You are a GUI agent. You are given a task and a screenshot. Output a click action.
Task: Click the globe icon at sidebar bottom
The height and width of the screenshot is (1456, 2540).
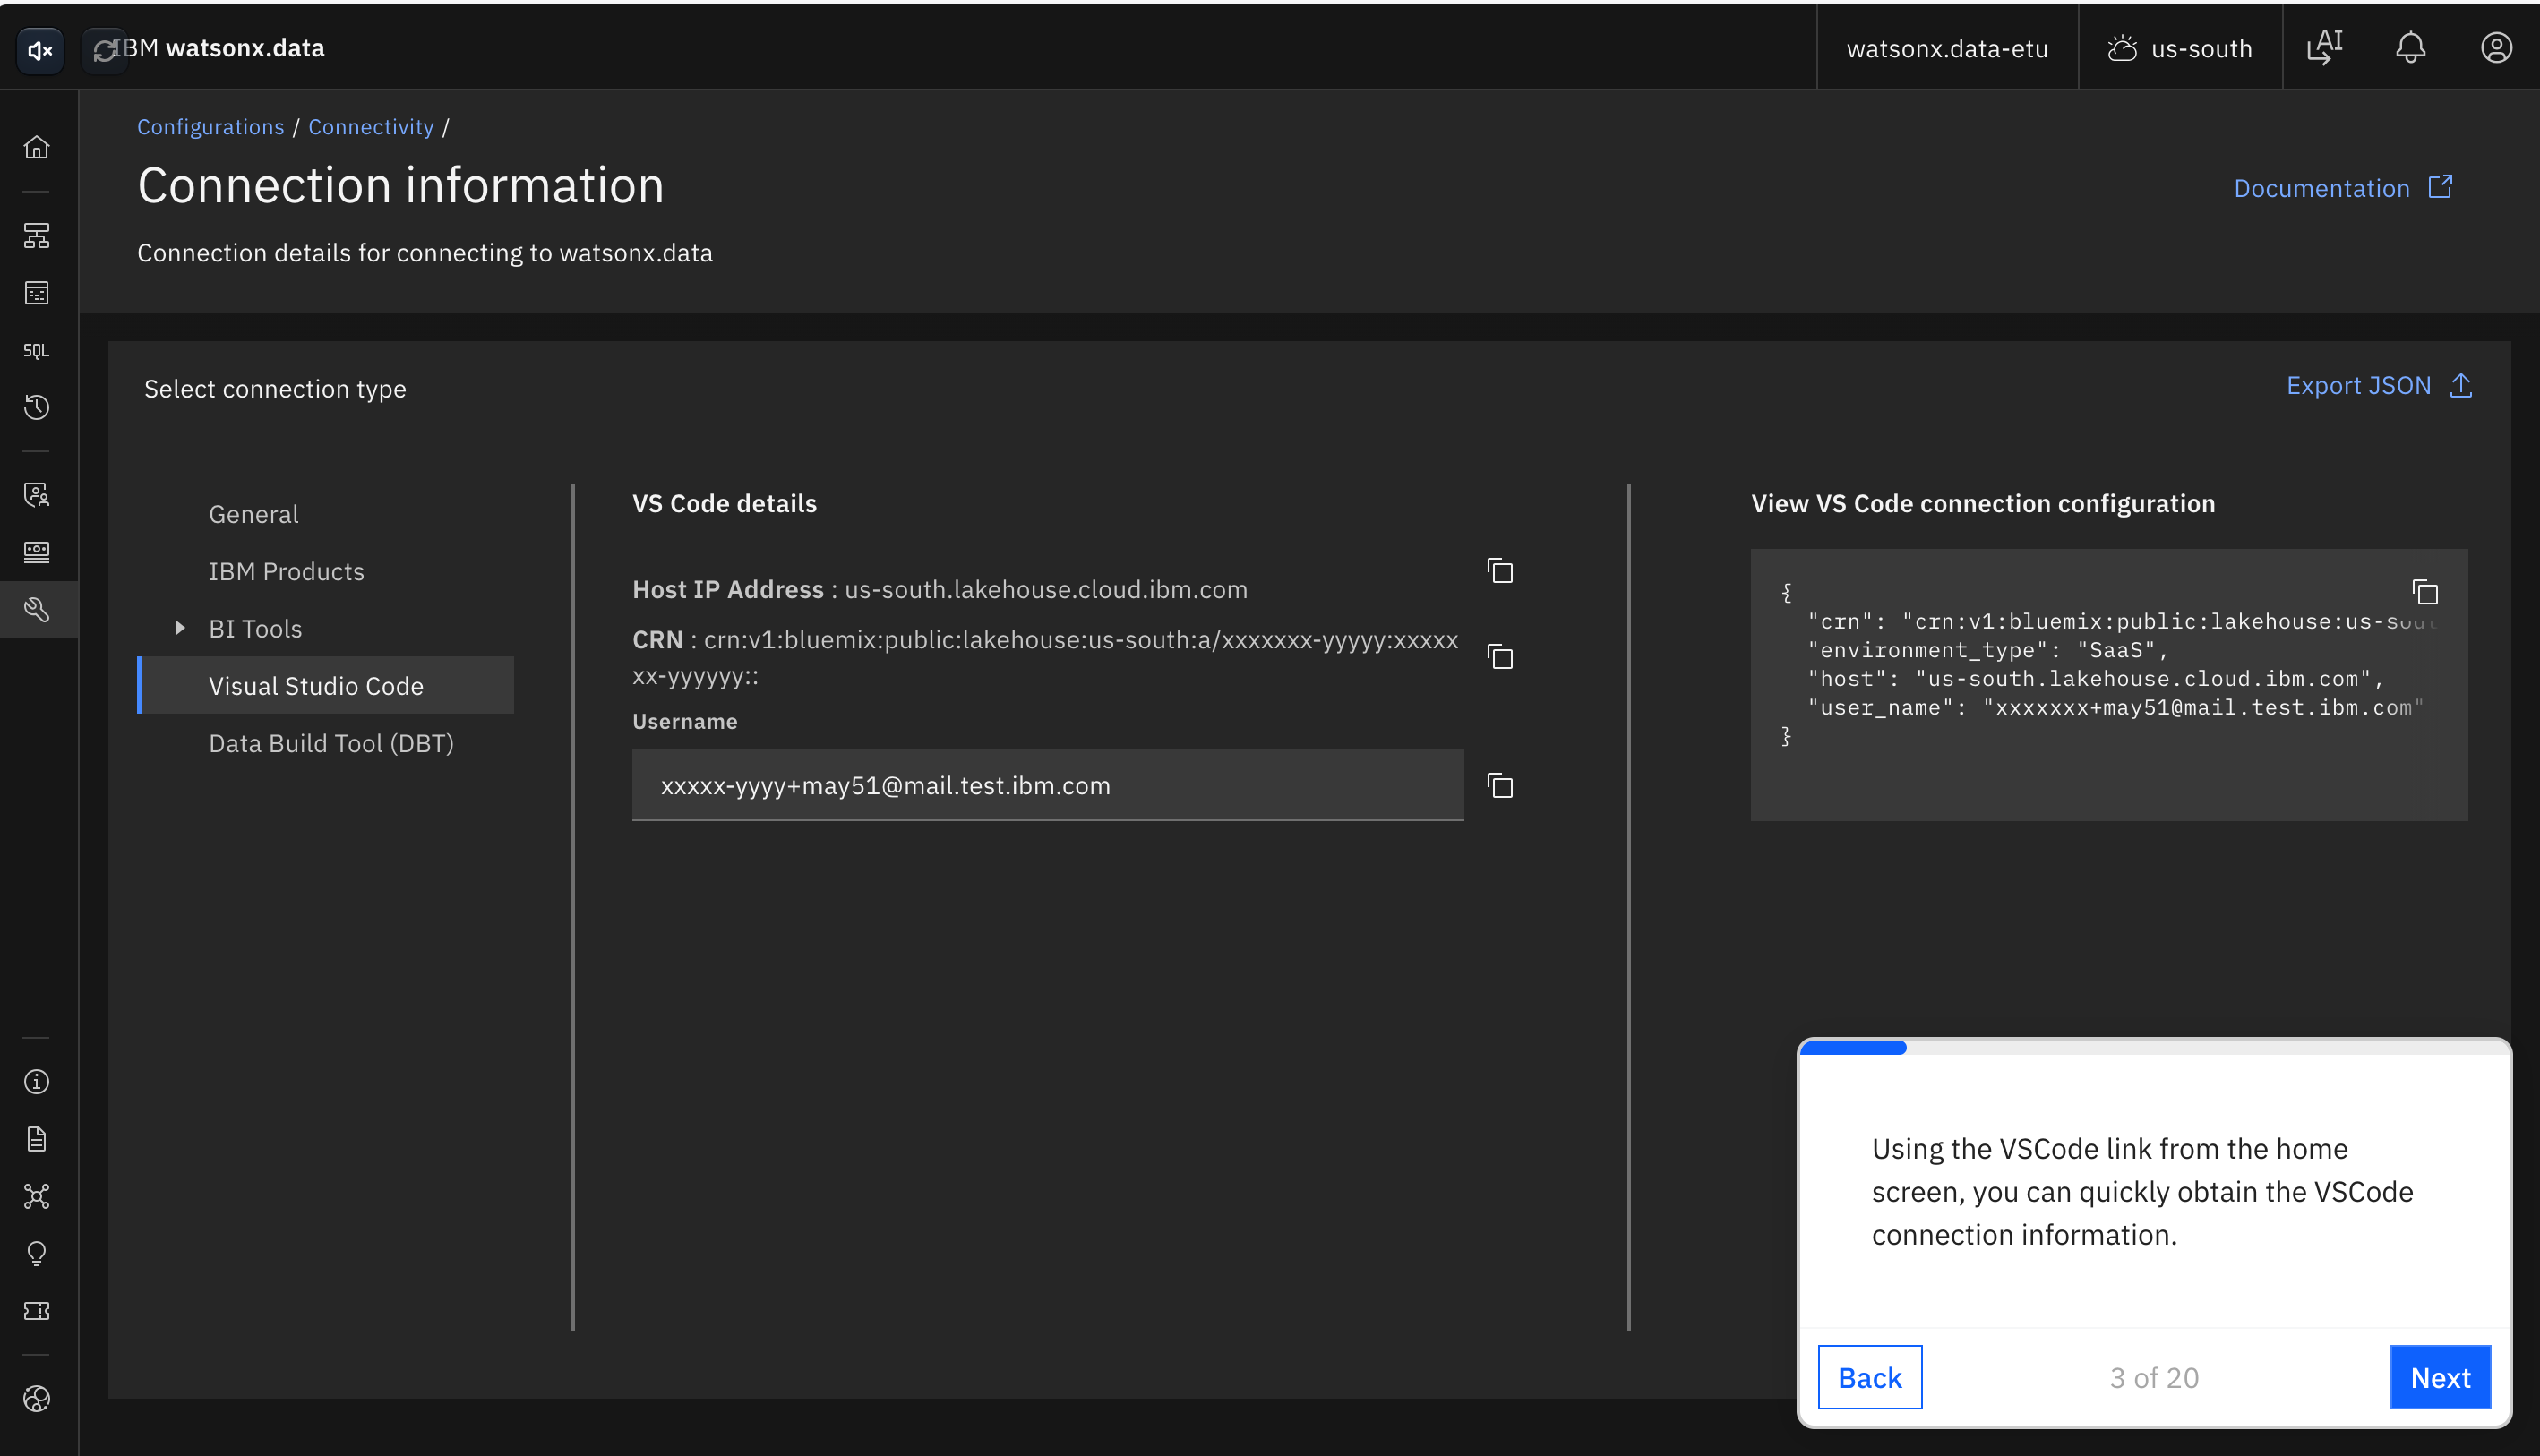click(37, 1398)
